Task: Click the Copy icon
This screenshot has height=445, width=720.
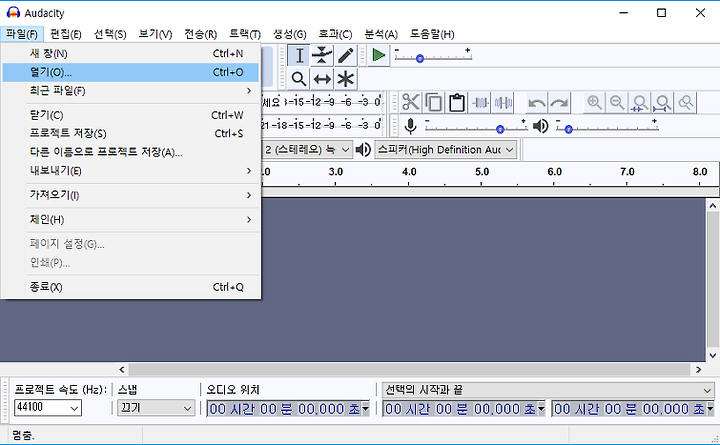Action: [x=433, y=102]
